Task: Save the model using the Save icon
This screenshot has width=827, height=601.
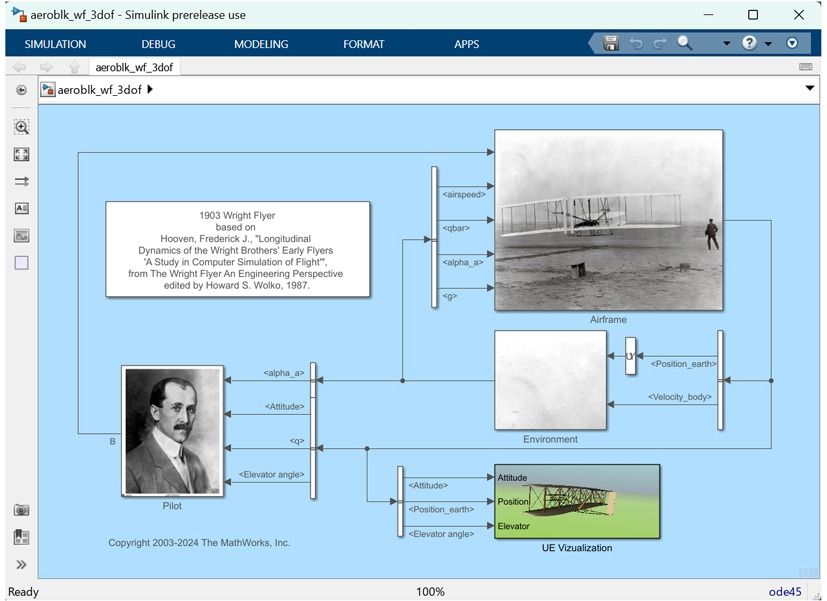Action: (611, 43)
